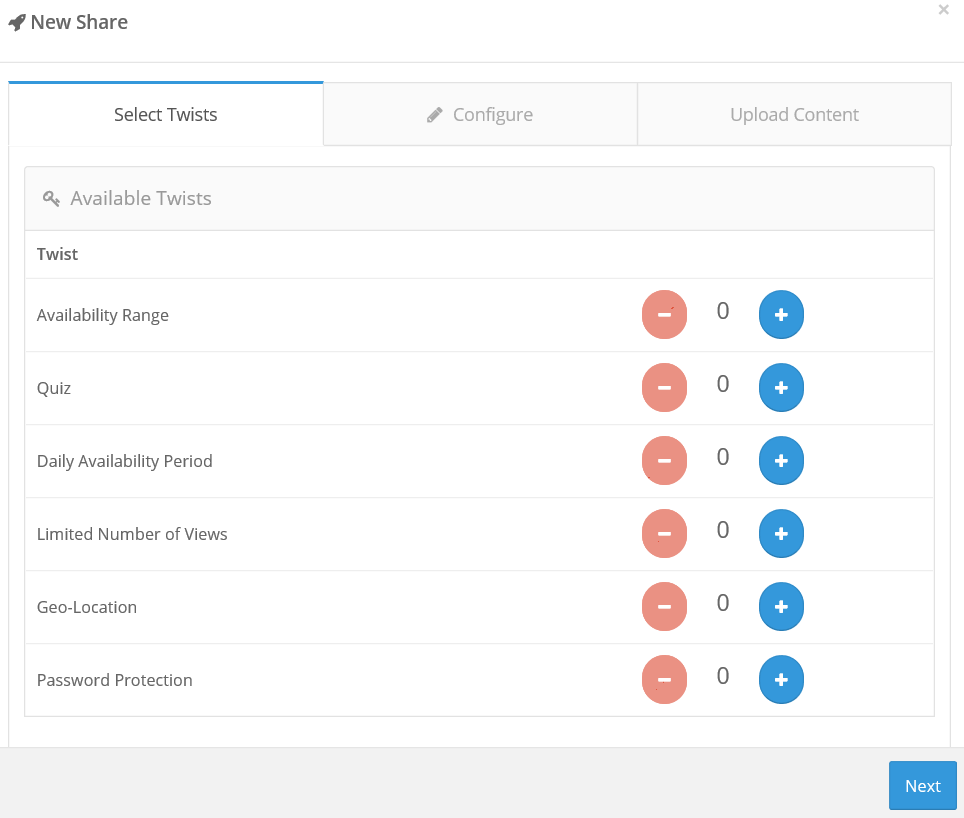
Task: Click the Daily Availability Period count value
Action: pos(723,457)
